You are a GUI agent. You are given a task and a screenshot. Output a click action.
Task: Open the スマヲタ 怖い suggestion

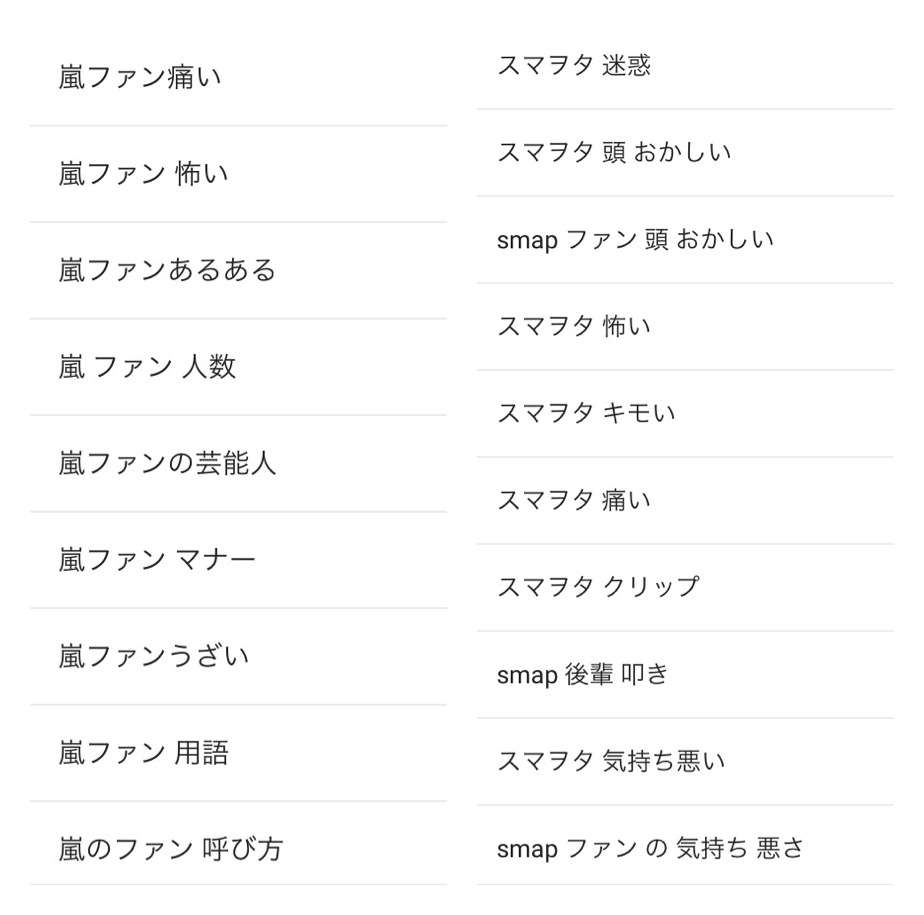[x=685, y=326]
